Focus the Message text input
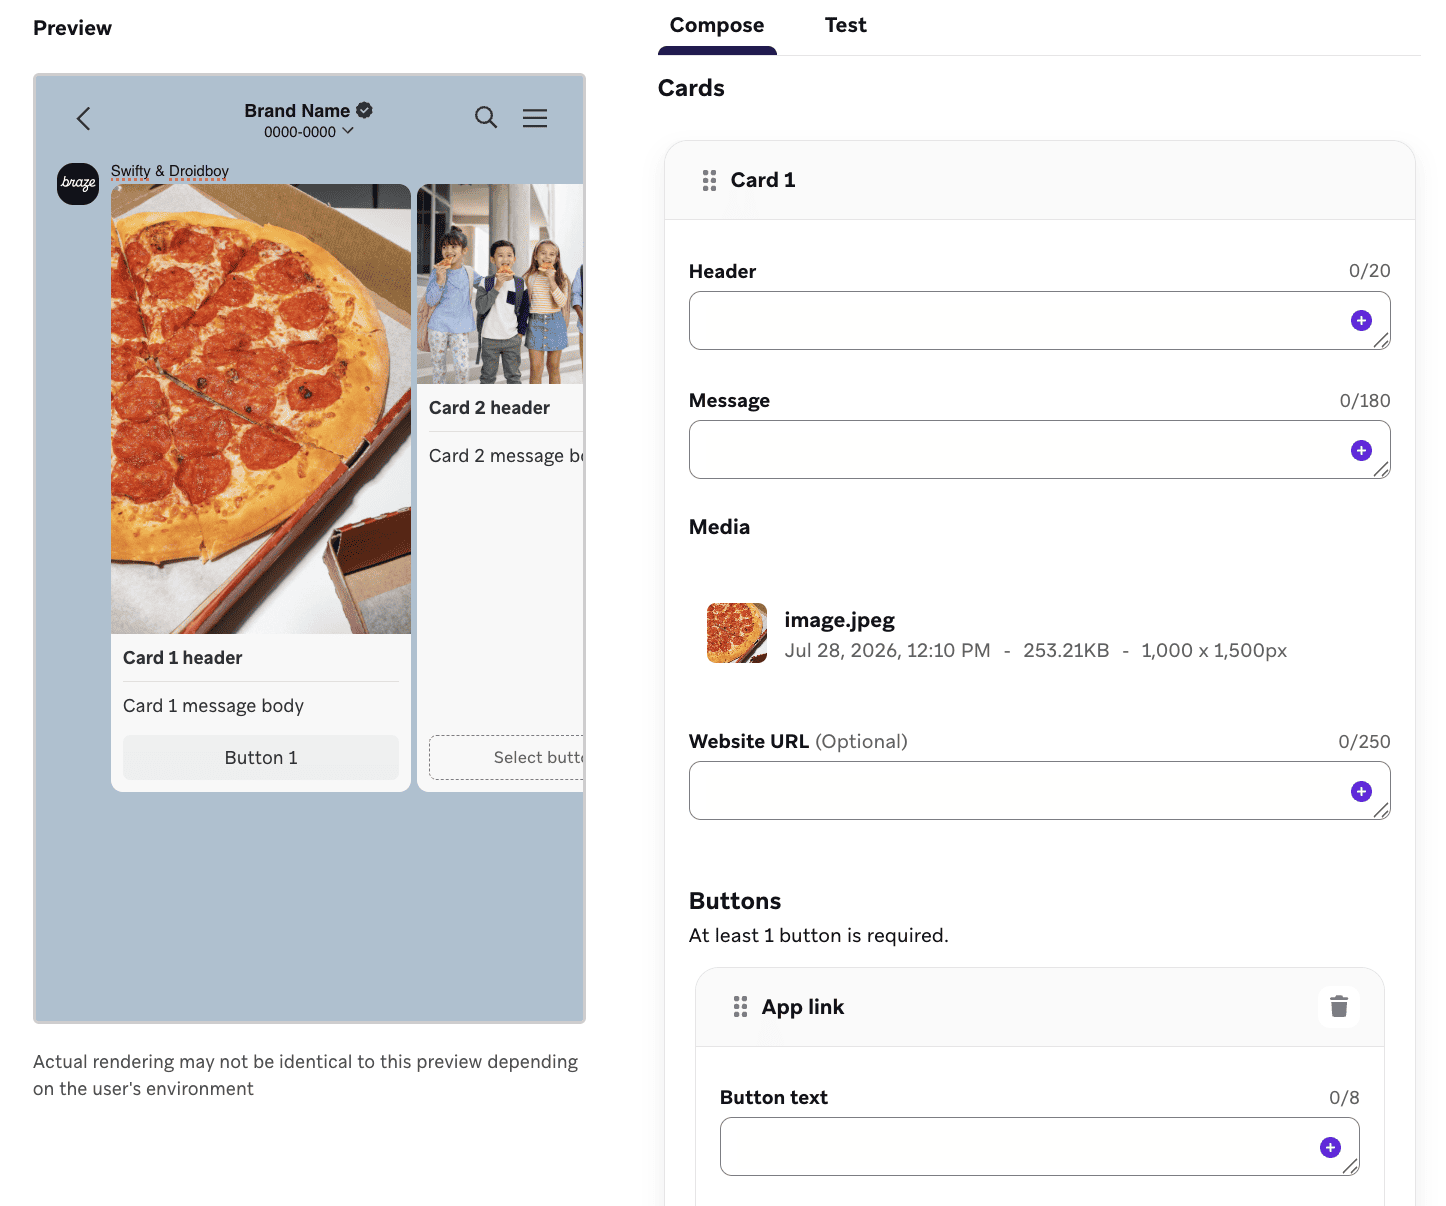This screenshot has width=1446, height=1206. [1039, 450]
